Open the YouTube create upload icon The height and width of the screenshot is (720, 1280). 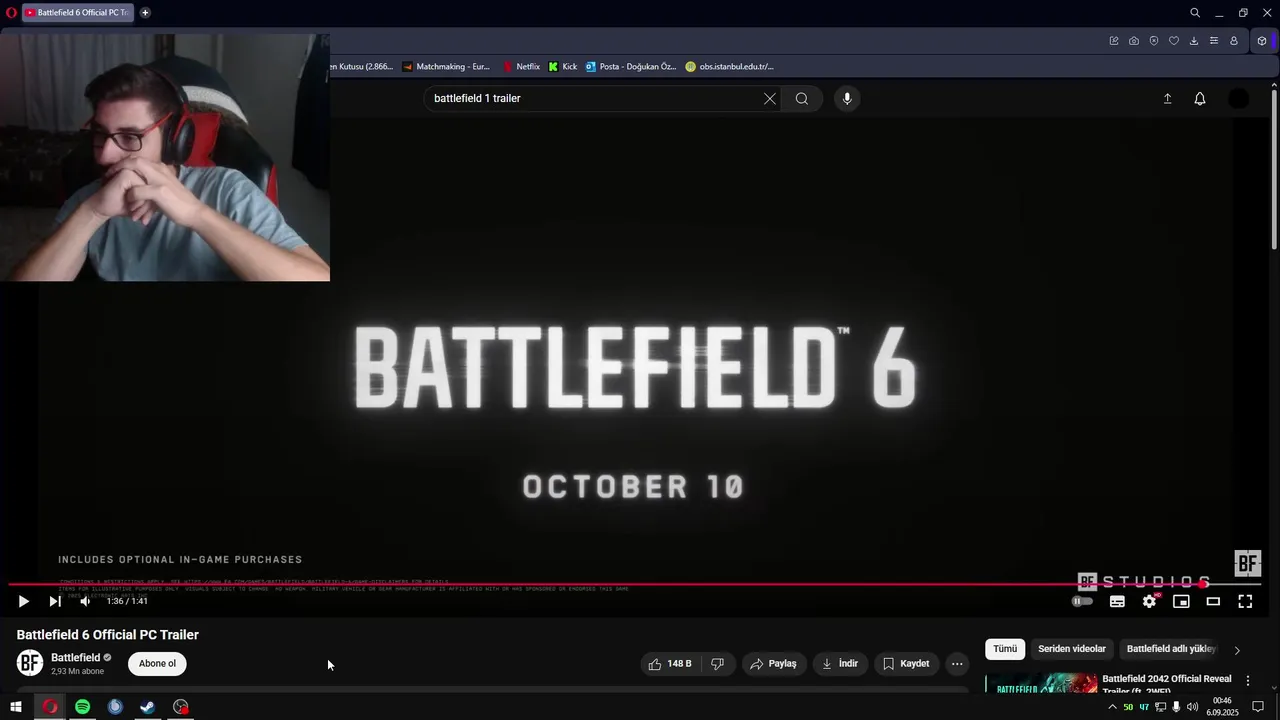point(1167,98)
